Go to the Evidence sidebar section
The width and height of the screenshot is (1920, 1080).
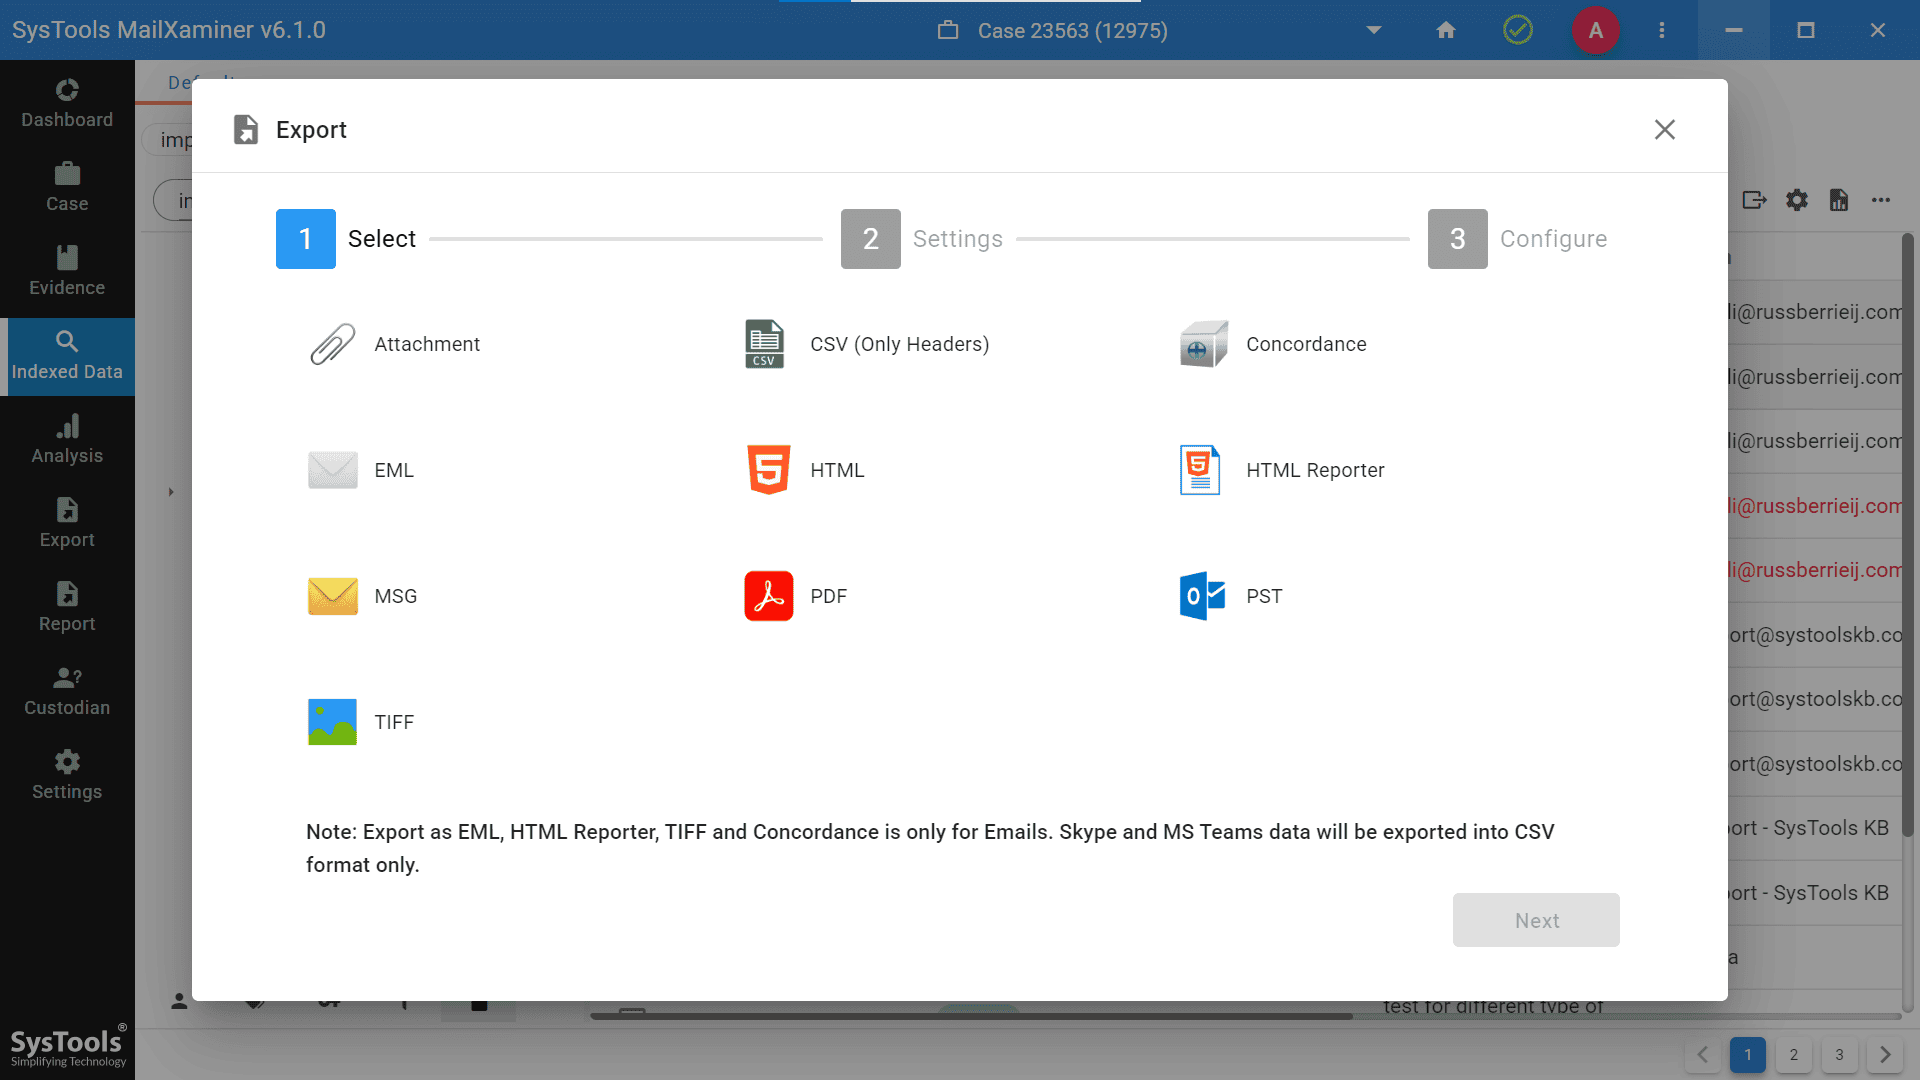[67, 272]
